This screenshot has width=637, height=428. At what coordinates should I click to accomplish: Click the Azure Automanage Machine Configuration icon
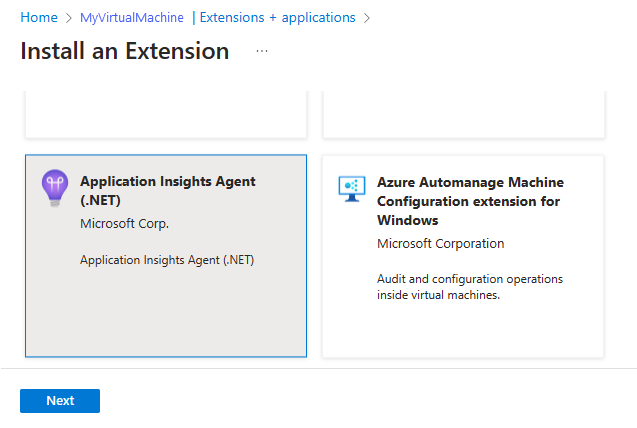click(351, 188)
